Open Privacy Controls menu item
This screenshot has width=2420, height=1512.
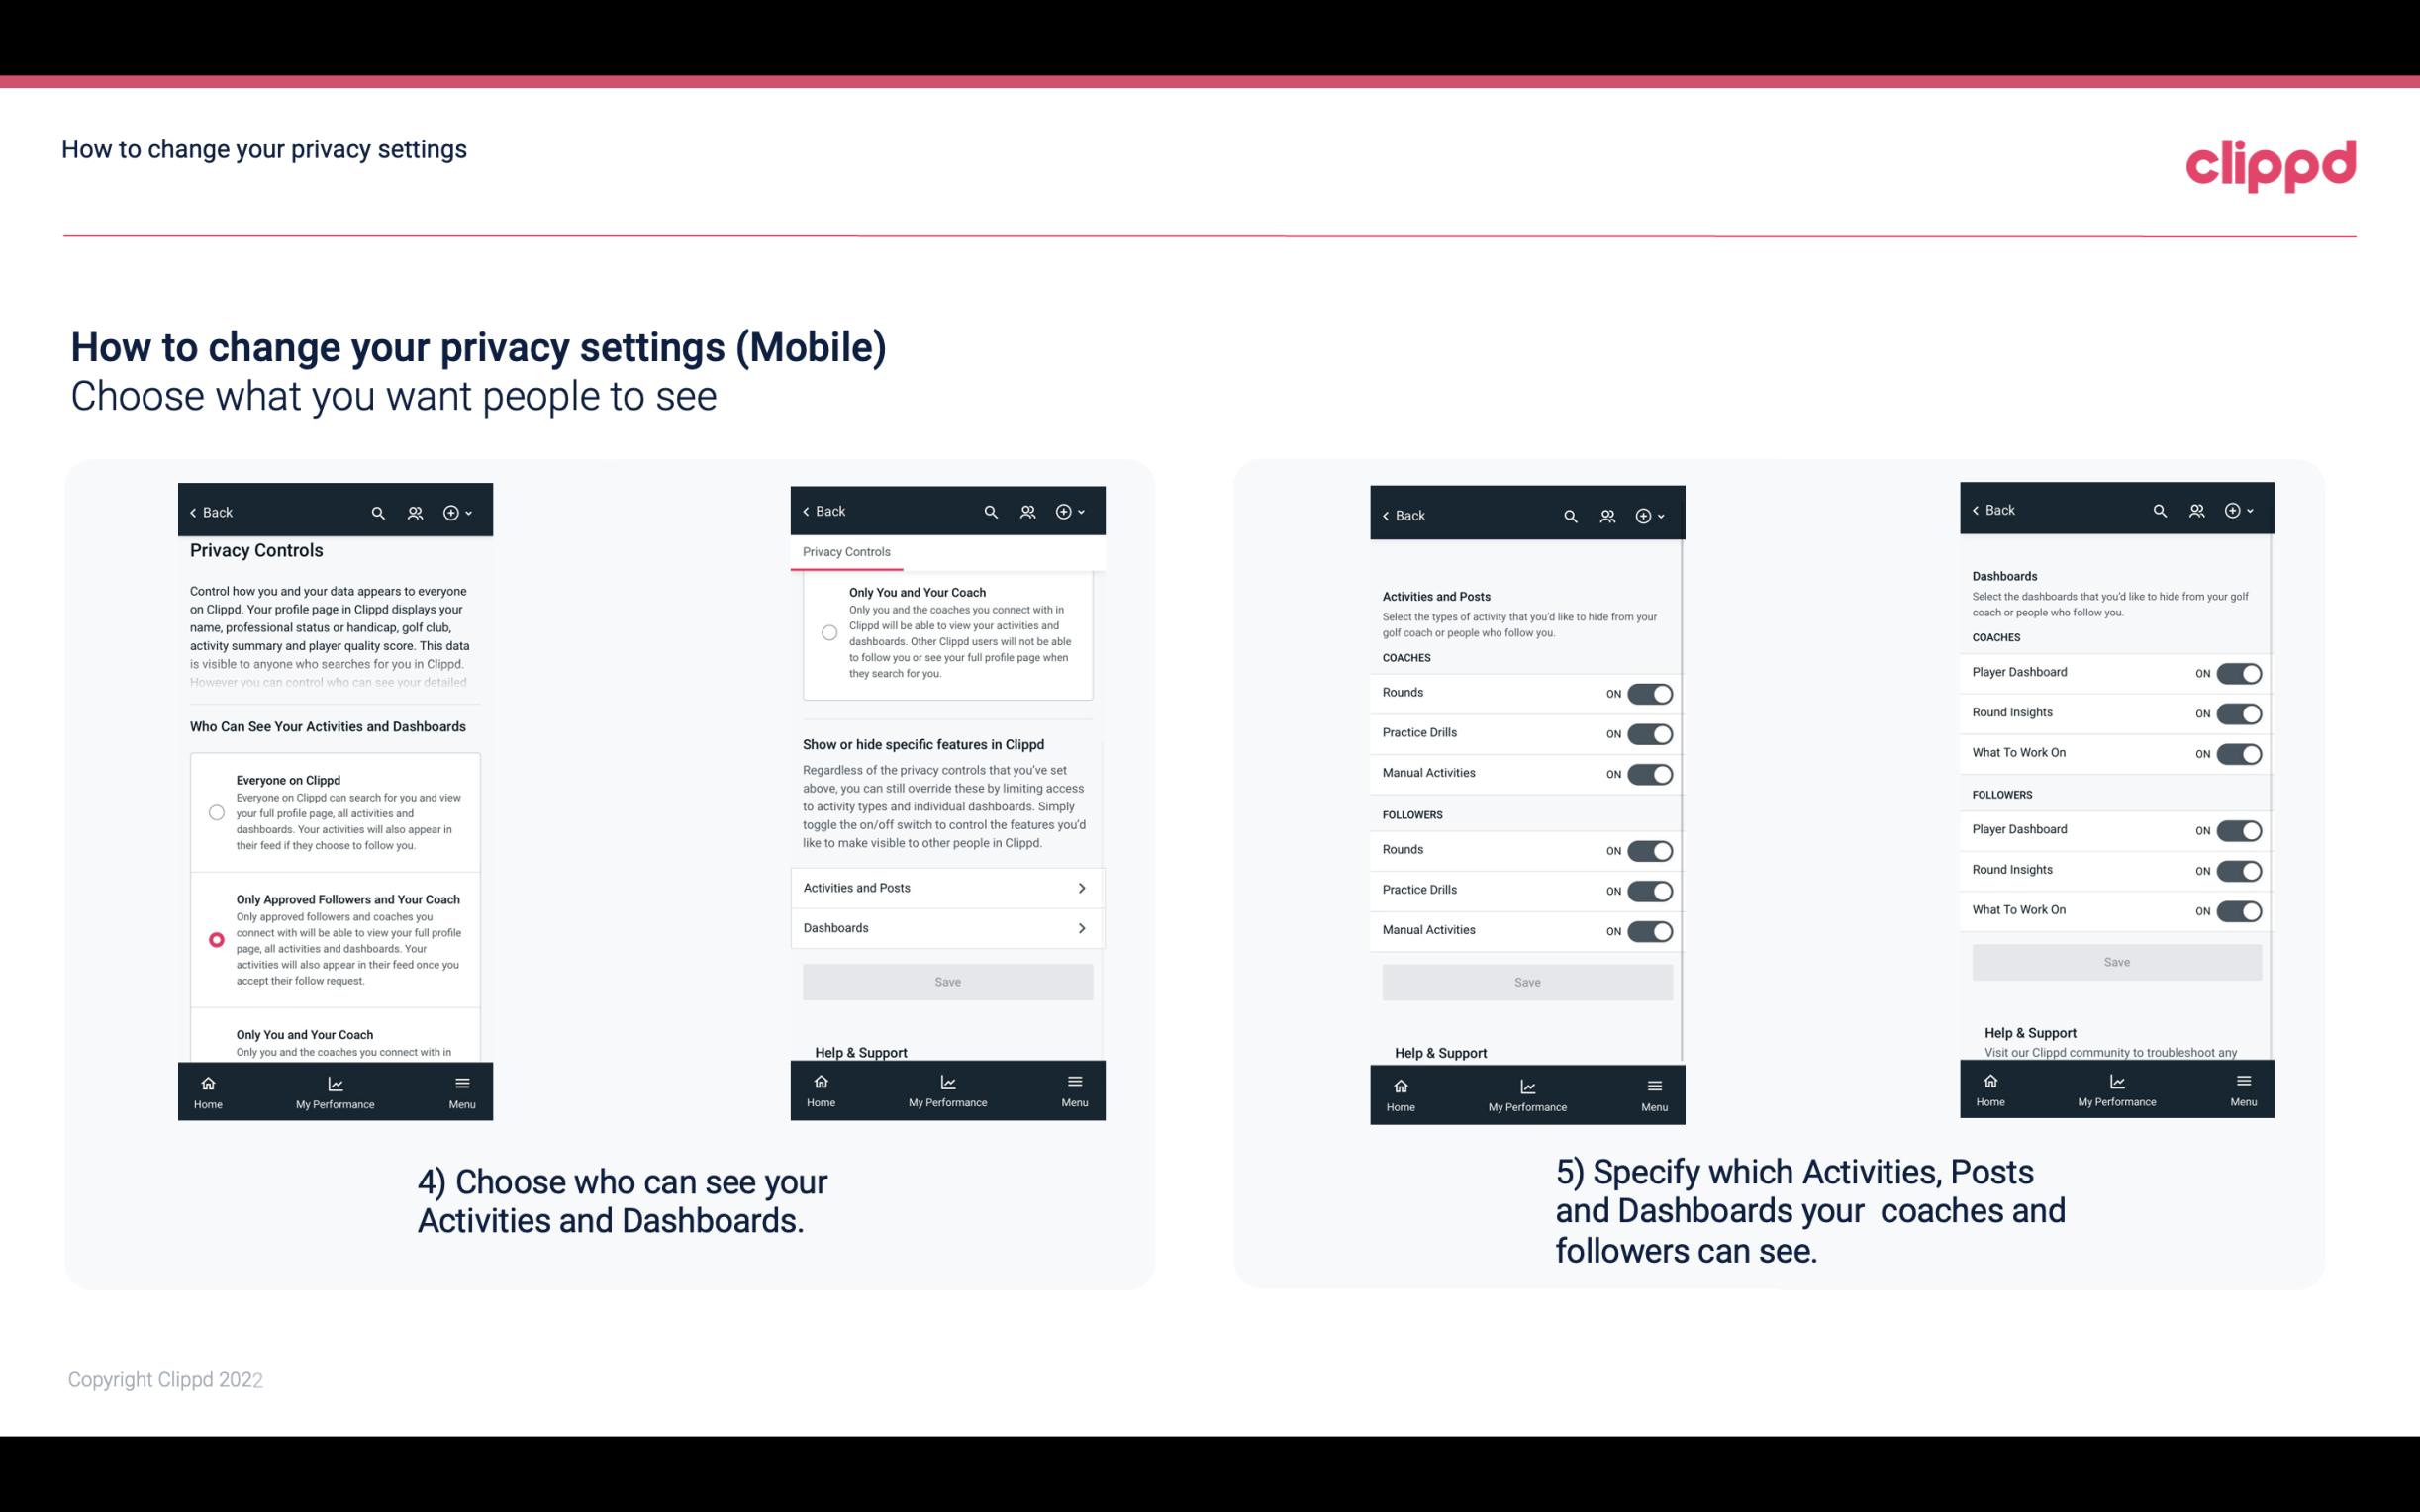(846, 552)
